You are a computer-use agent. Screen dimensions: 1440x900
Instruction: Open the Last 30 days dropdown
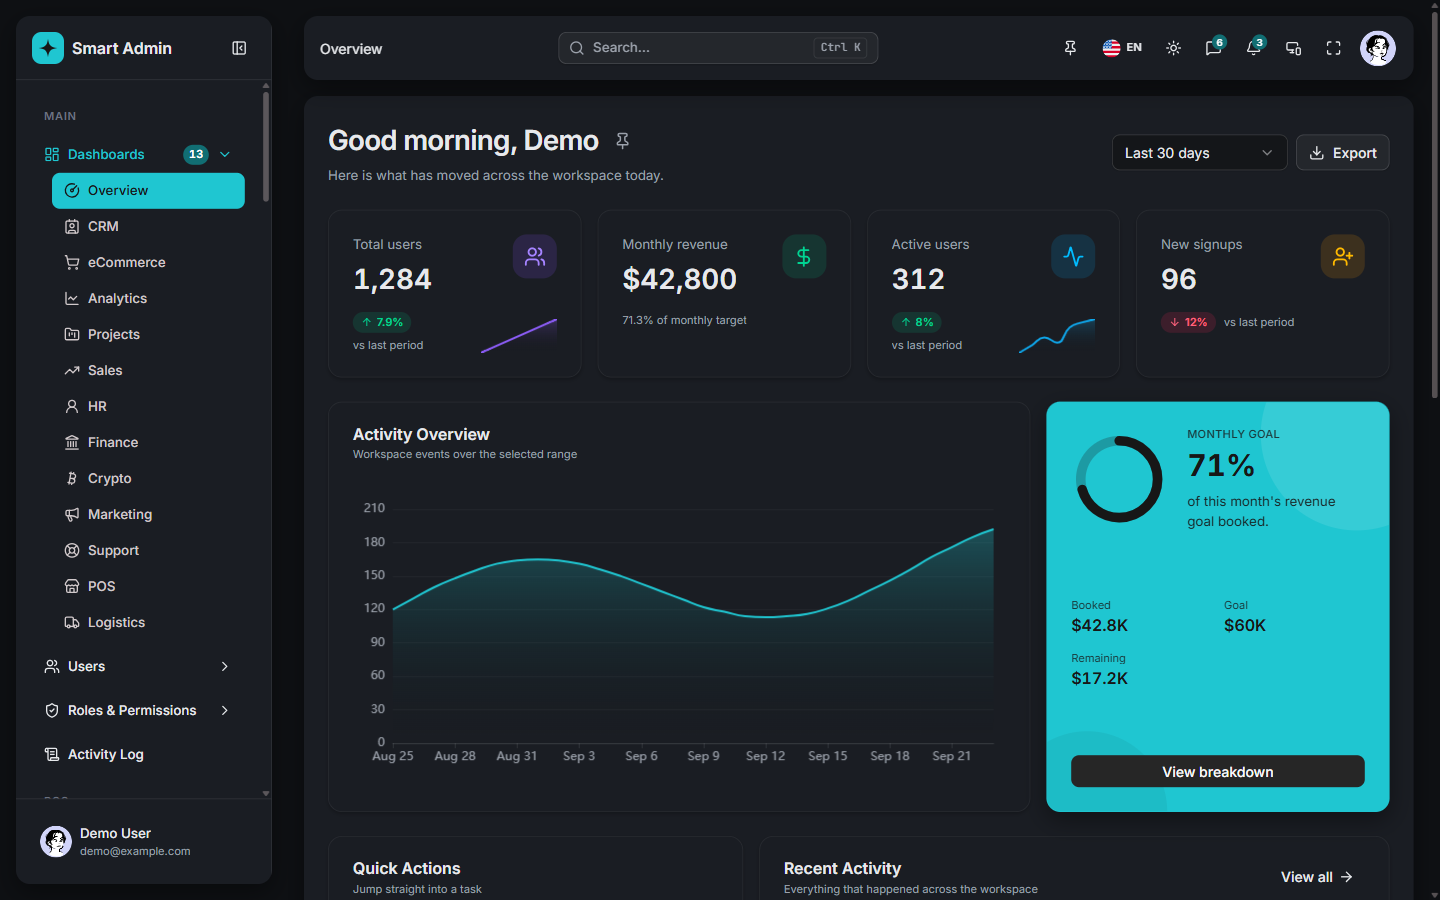(1199, 153)
